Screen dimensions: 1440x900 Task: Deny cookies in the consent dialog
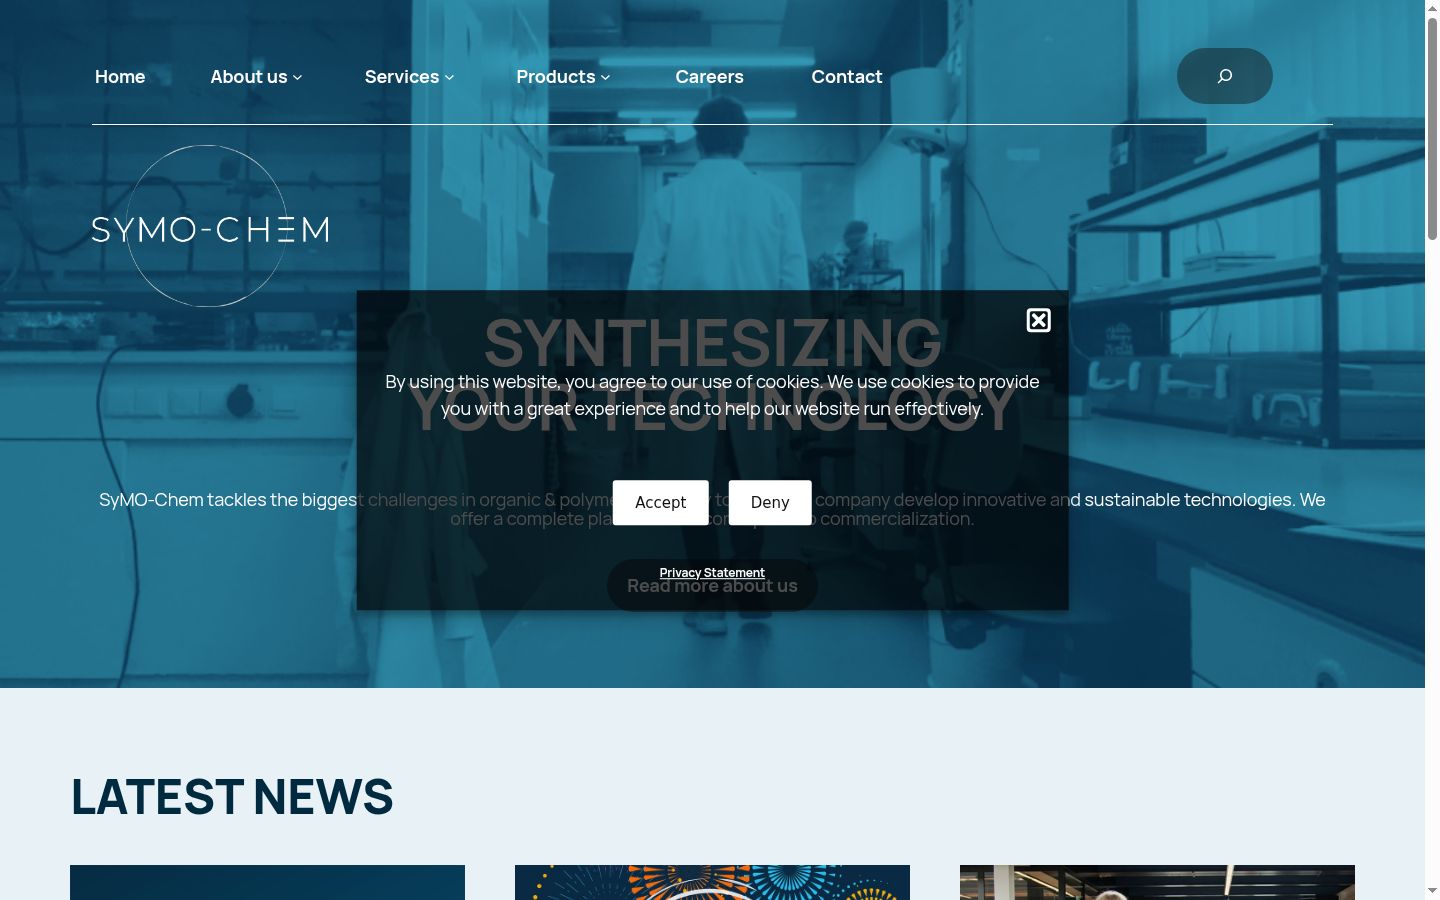click(770, 502)
